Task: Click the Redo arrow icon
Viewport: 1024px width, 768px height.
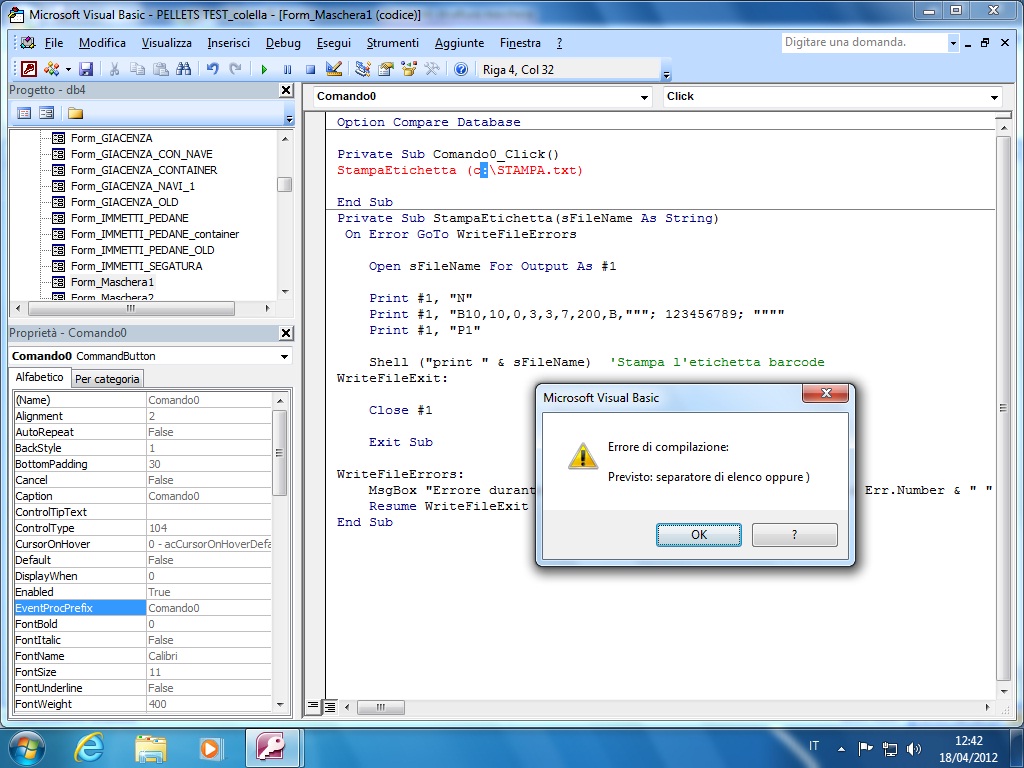Action: (236, 69)
